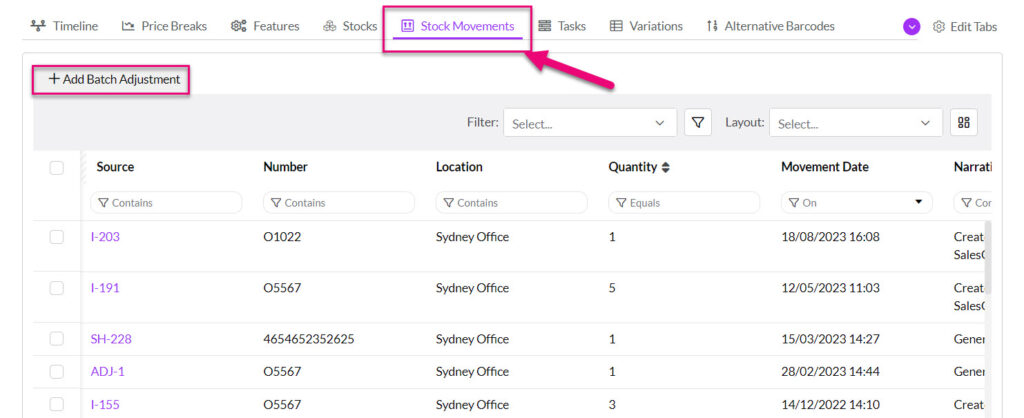This screenshot has width=1024, height=418.
Task: Open the Features tab
Action: pos(265,26)
